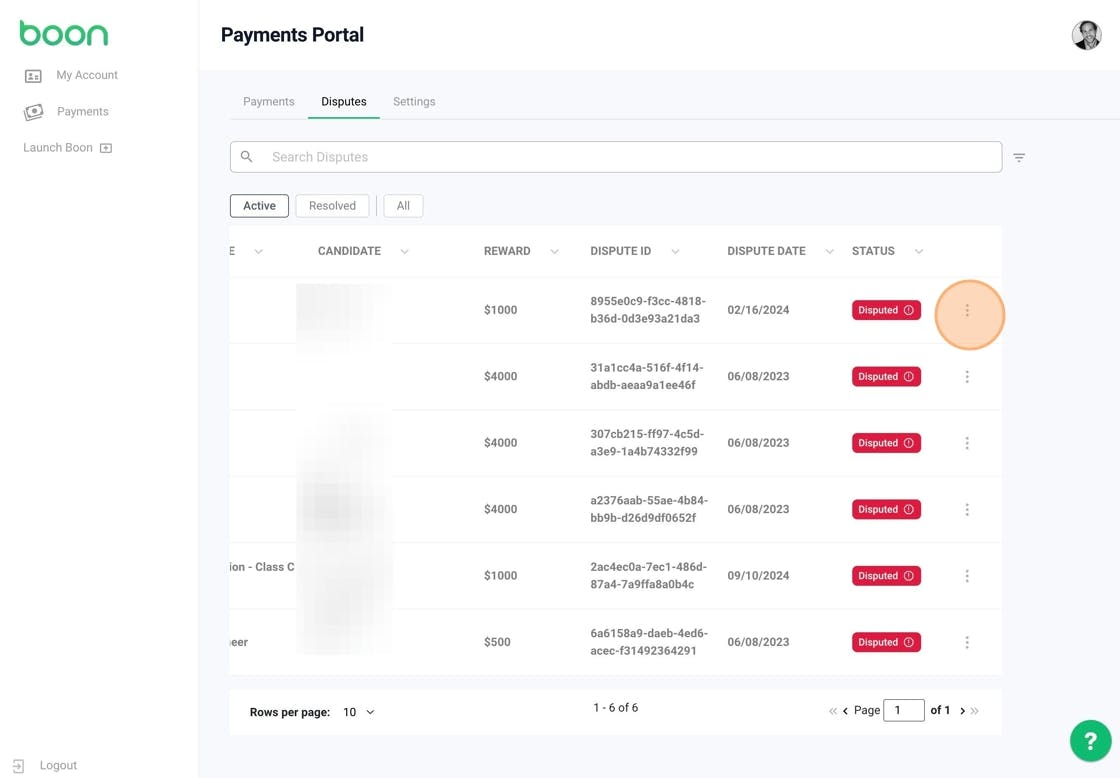Open the green help question button
The width and height of the screenshot is (1120, 778).
coord(1090,741)
